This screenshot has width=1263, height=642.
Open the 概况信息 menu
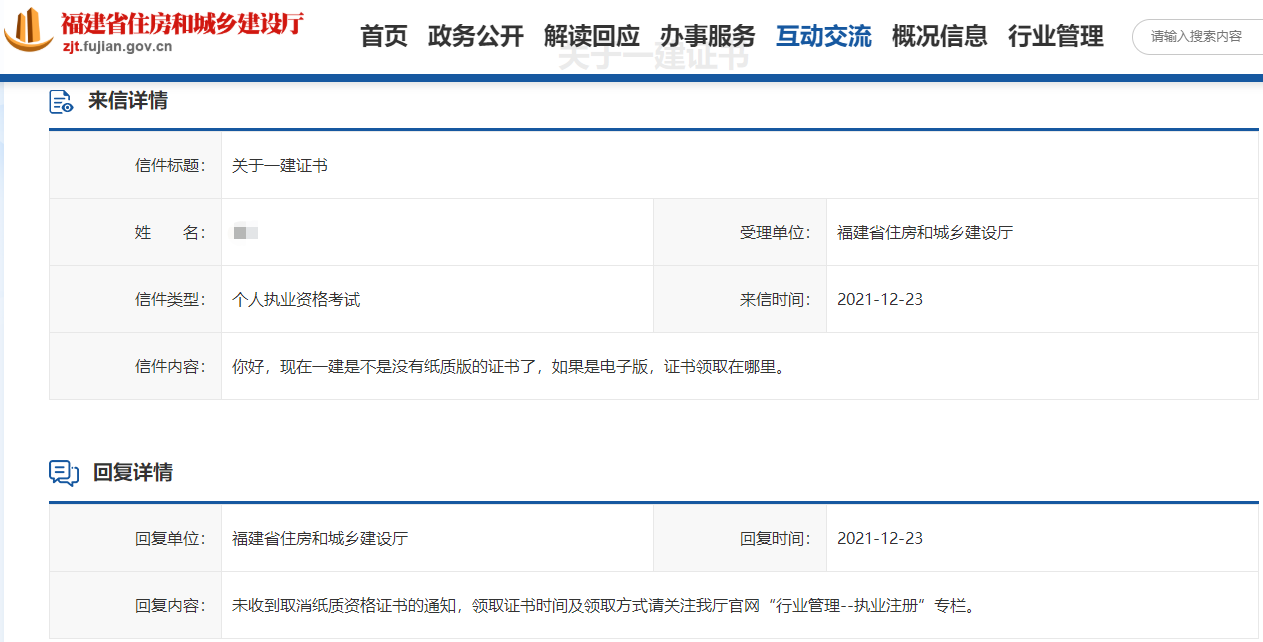pos(939,35)
